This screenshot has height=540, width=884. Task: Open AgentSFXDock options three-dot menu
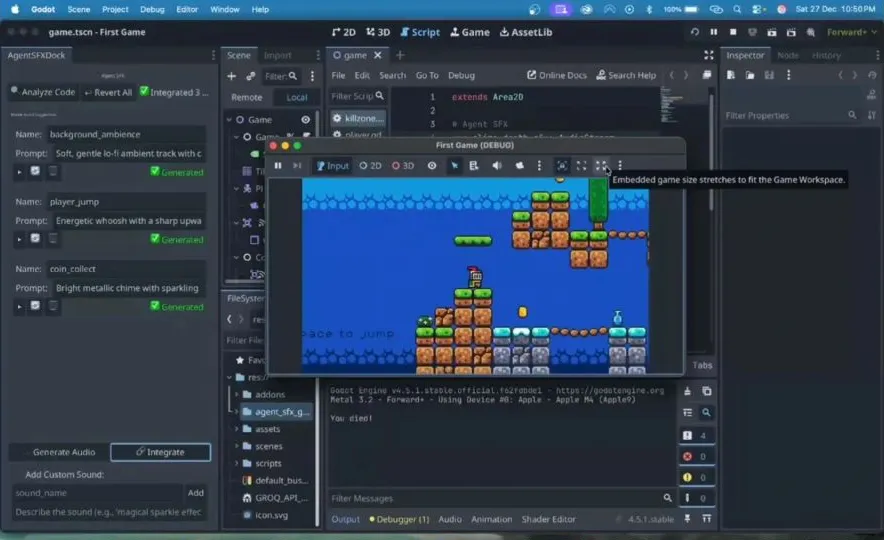[213, 55]
